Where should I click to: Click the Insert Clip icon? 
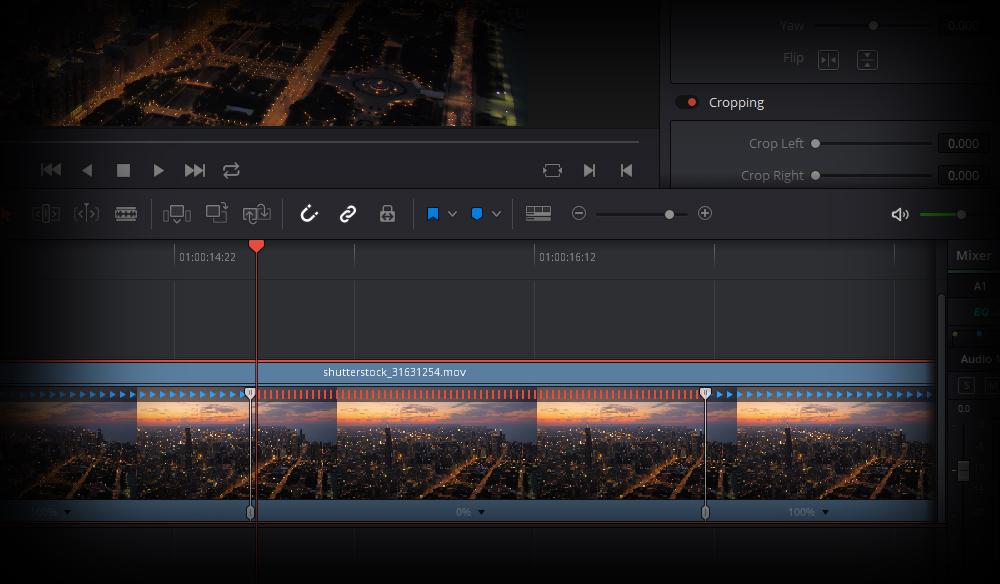click(177, 213)
